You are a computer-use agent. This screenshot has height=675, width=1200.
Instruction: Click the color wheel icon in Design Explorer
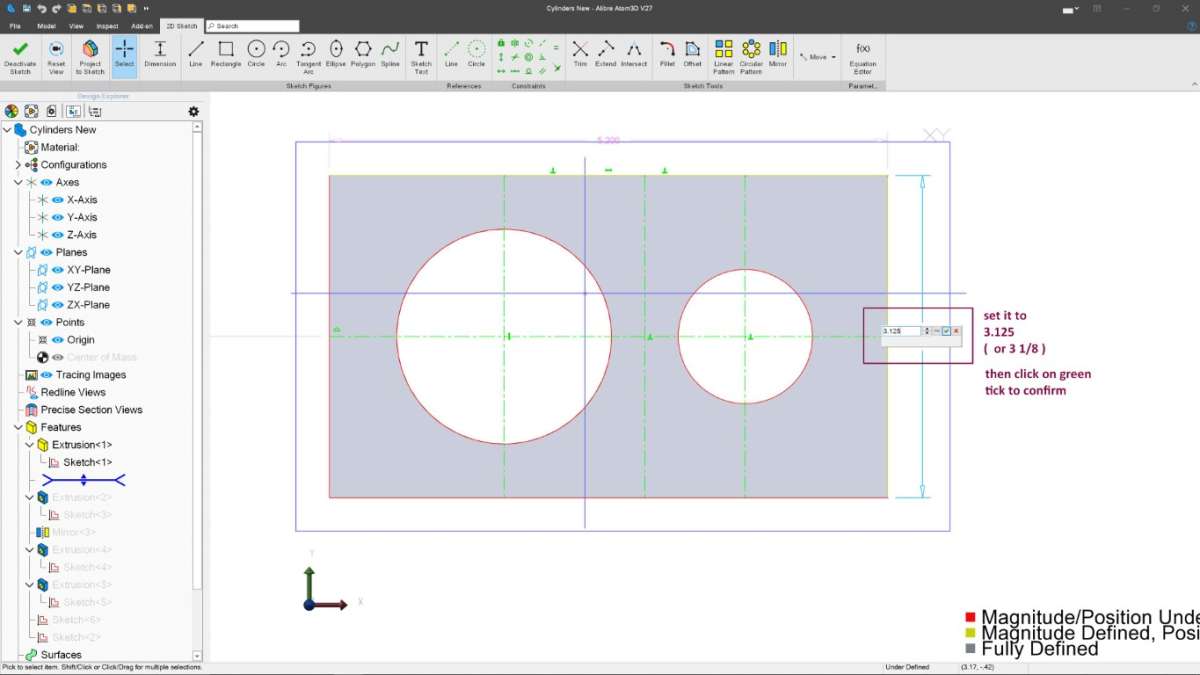pyautogui.click(x=11, y=111)
